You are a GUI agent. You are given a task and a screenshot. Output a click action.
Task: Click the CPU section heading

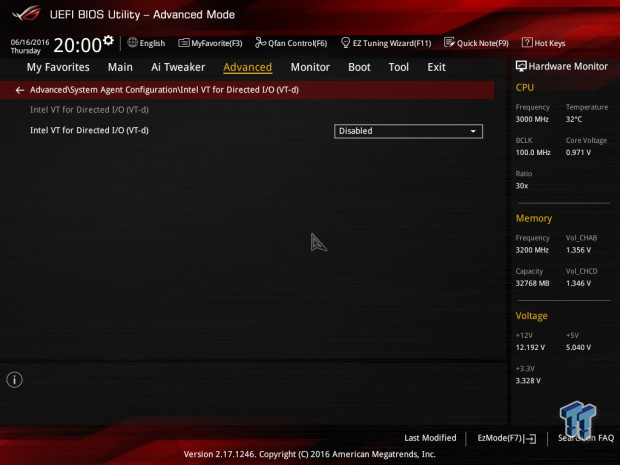point(525,87)
